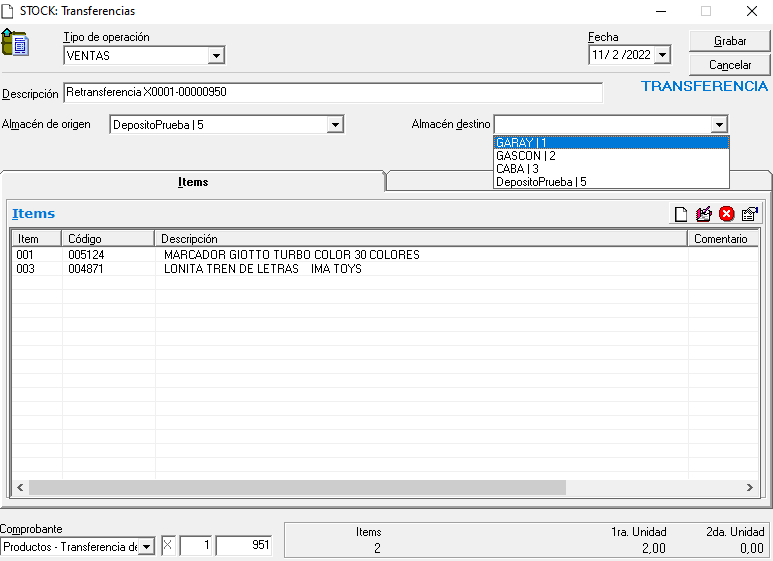Click the X box next to Comprobante
Image resolution: width=773 pixels, height=561 pixels.
[167, 546]
